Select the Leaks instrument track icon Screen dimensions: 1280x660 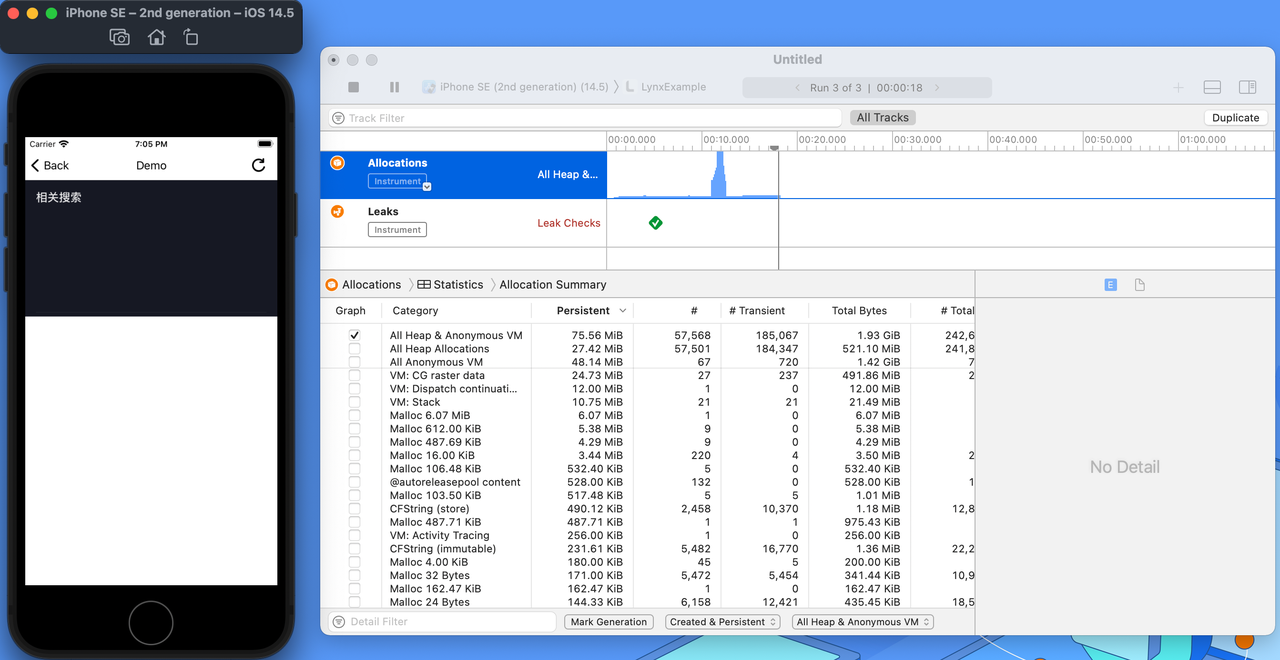coord(338,211)
